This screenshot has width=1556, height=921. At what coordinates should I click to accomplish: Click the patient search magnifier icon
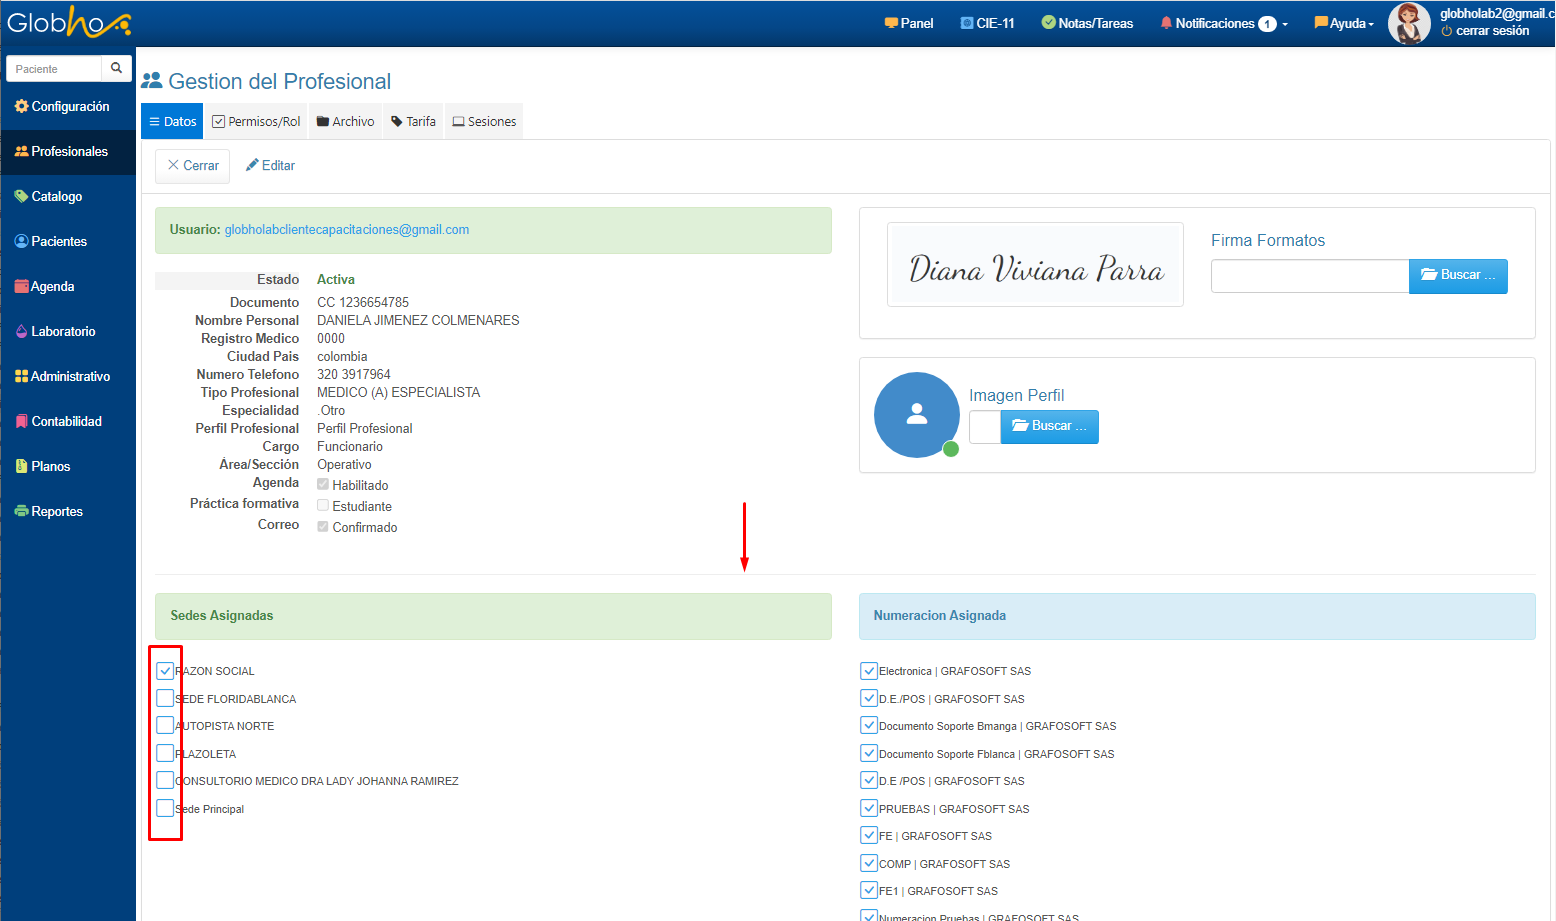(x=116, y=68)
